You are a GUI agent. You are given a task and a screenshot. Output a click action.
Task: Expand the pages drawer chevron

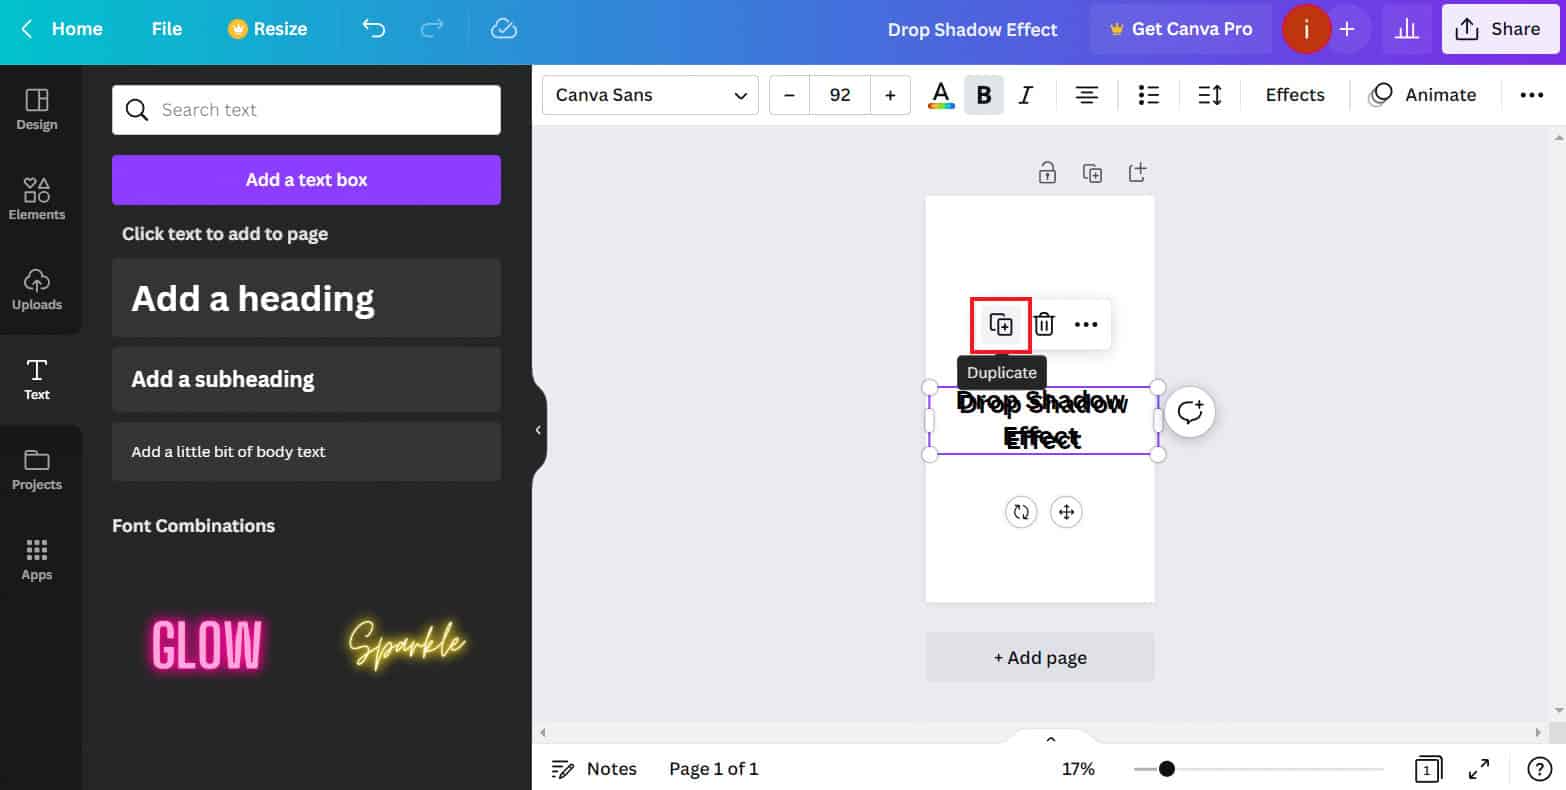tap(1051, 739)
